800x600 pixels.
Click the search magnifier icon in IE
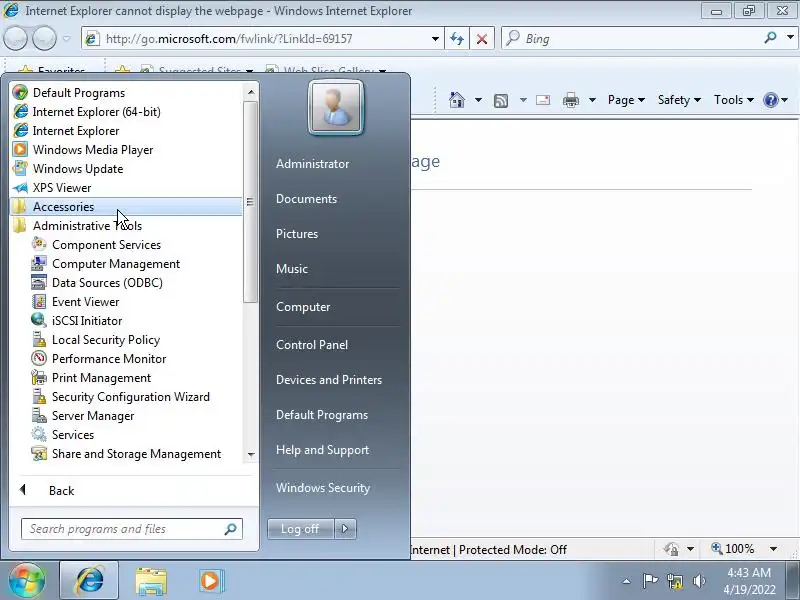(770, 37)
